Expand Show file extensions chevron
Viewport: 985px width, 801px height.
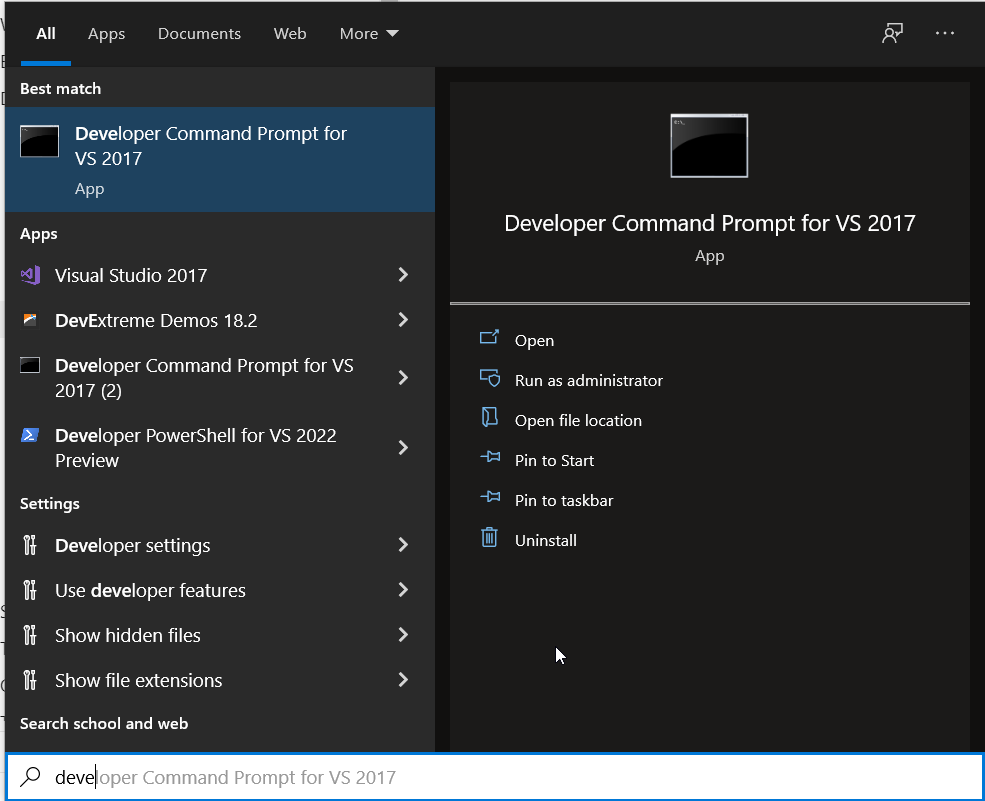pos(403,679)
